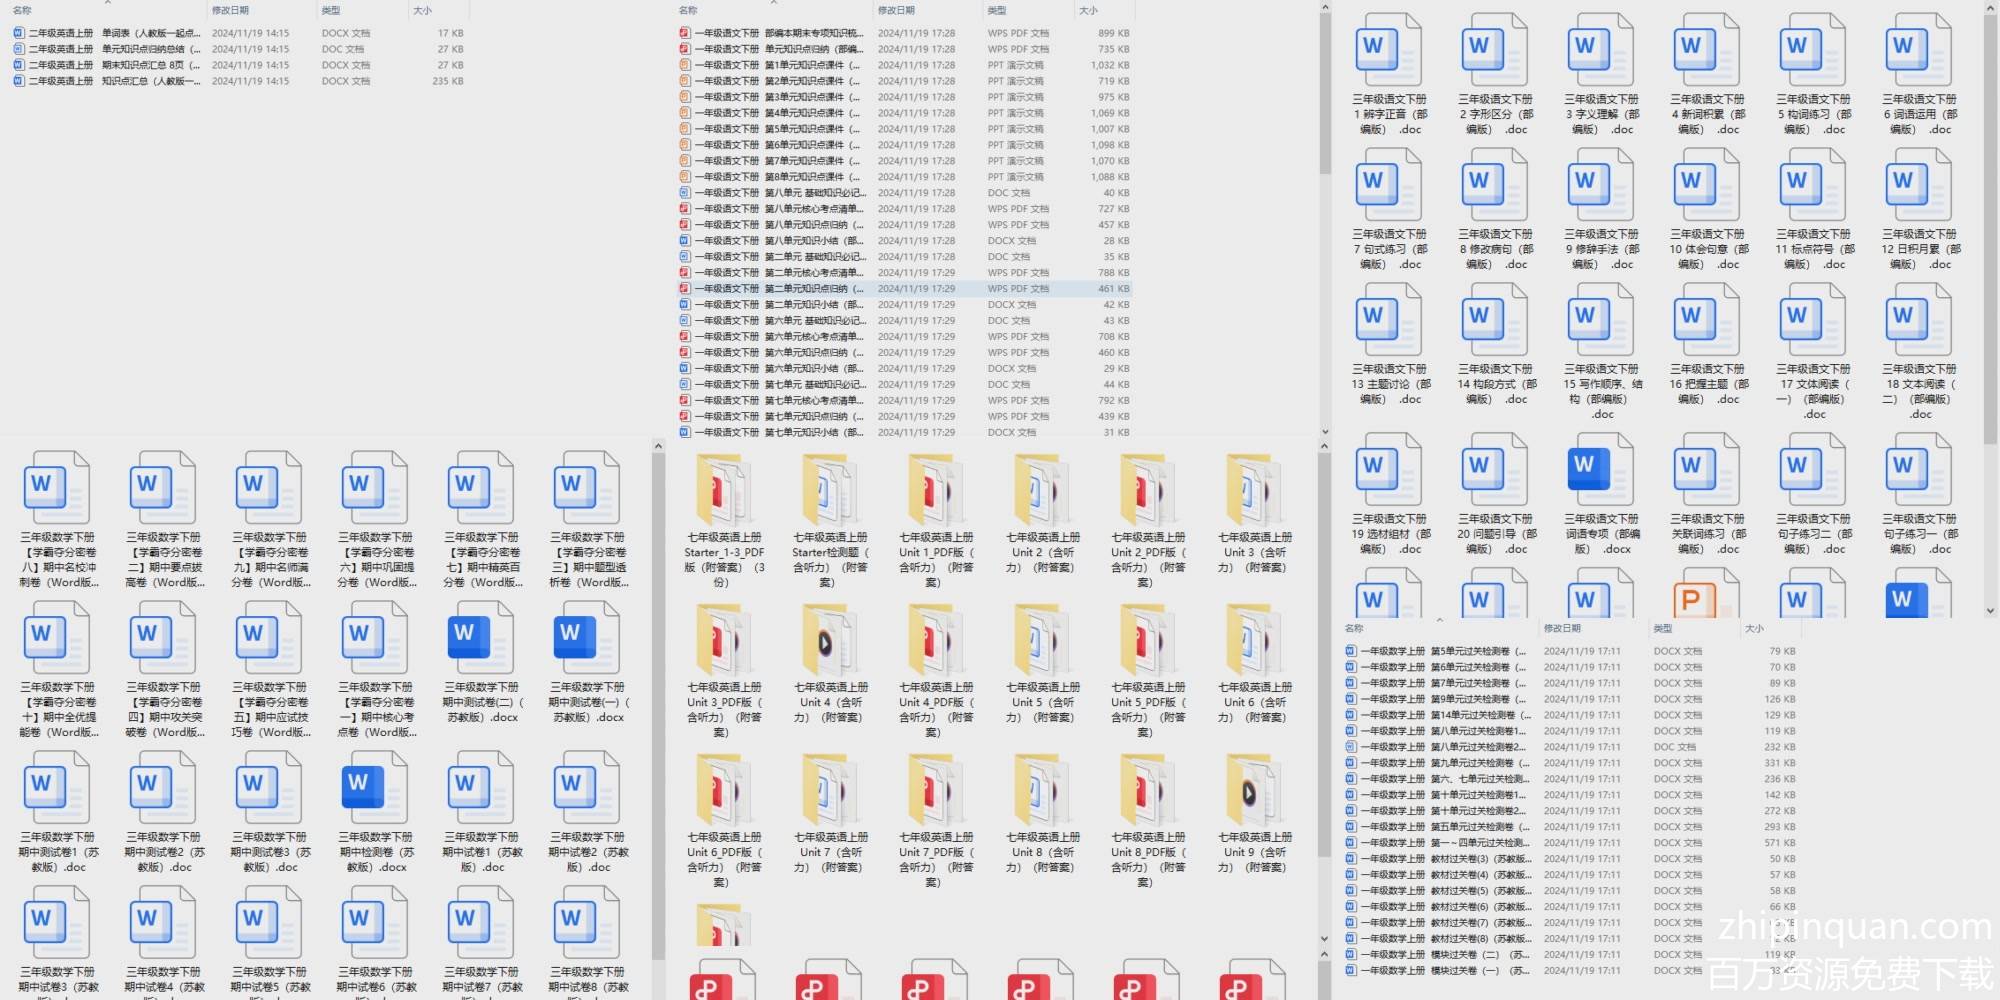Click 修改日期 header in 一年级语文下册 list
Image resolution: width=2000 pixels, height=1000 pixels.
(896, 11)
